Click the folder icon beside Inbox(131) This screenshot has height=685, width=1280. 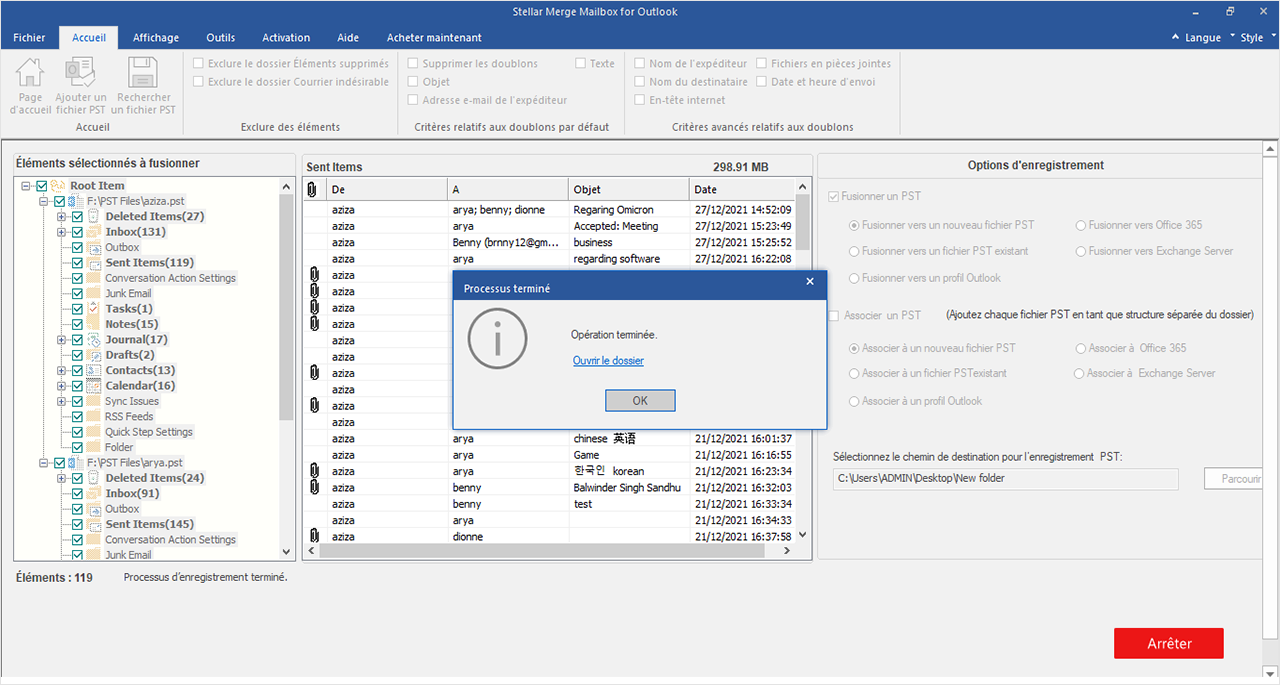coord(94,232)
